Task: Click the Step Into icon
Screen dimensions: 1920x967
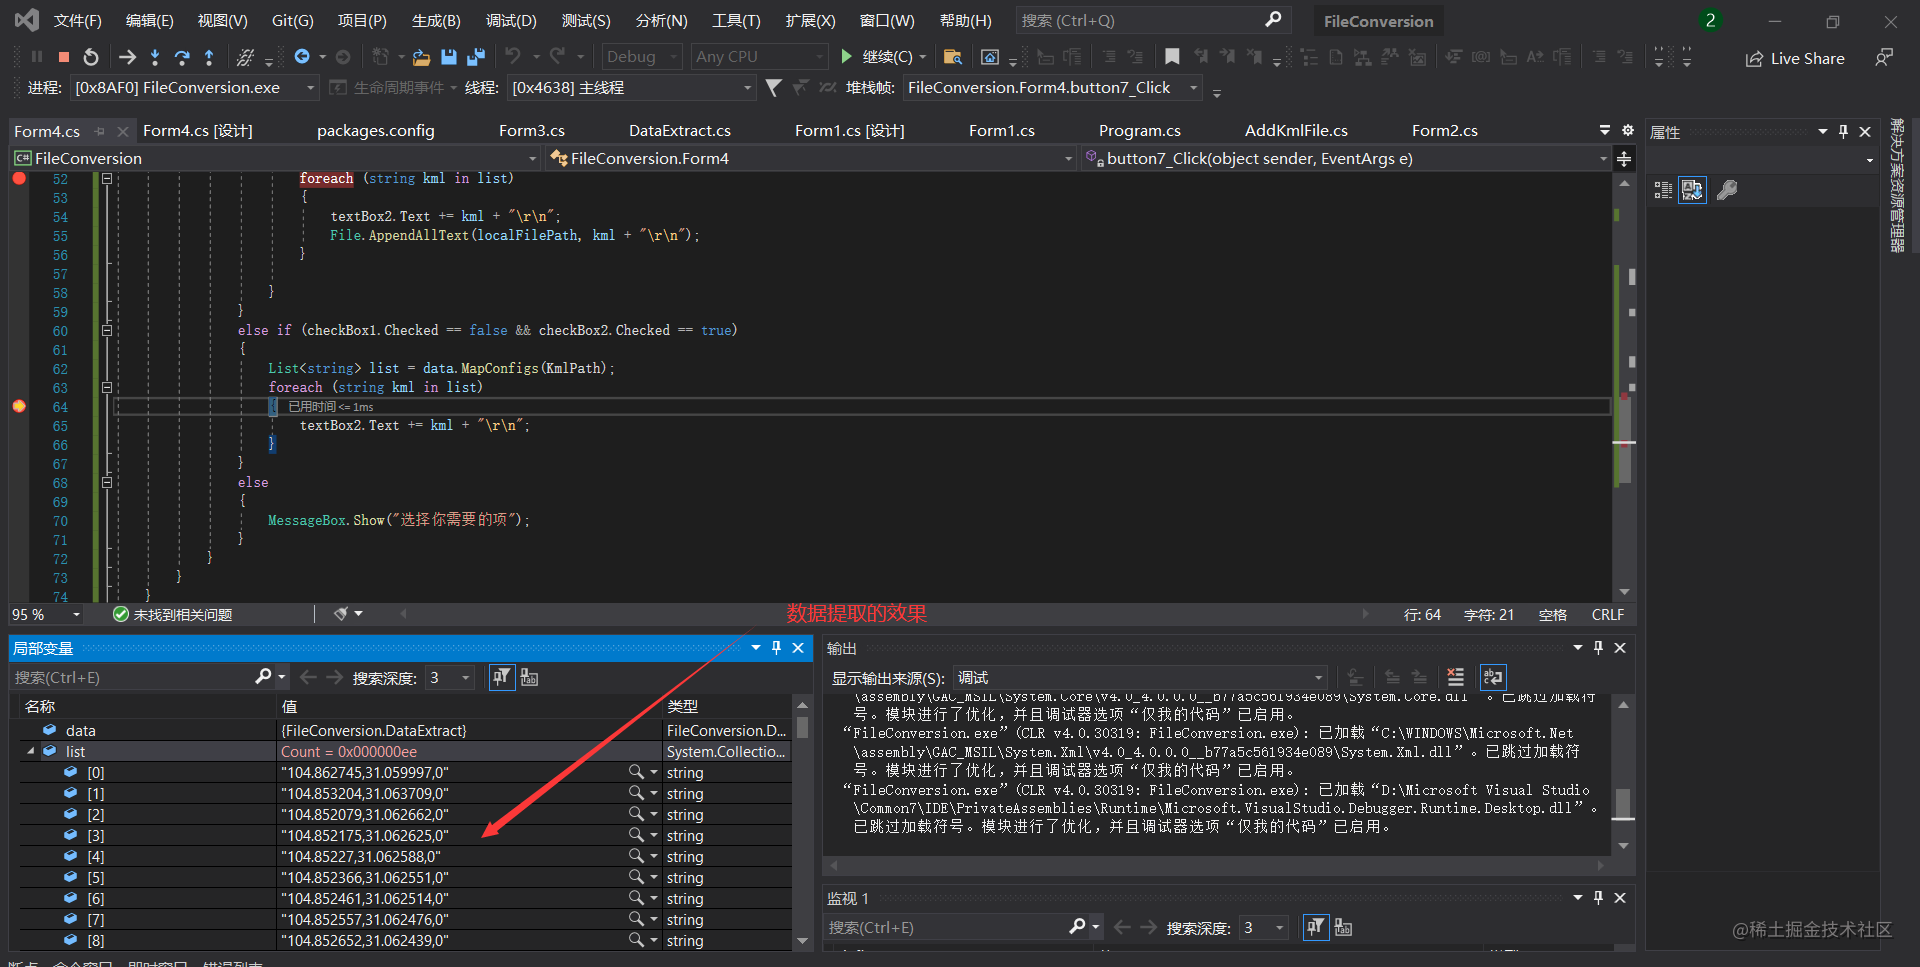Action: click(155, 57)
